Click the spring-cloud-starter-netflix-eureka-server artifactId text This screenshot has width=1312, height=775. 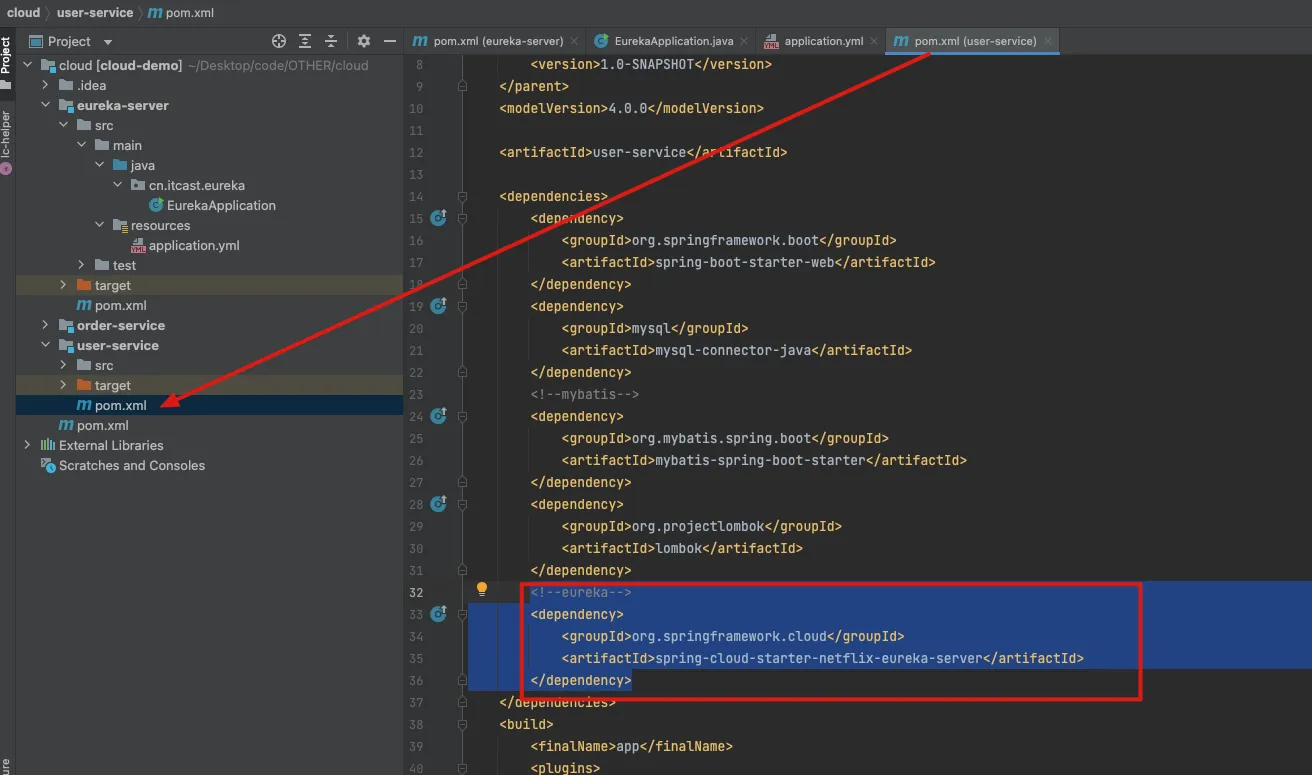pyautogui.click(x=818, y=658)
